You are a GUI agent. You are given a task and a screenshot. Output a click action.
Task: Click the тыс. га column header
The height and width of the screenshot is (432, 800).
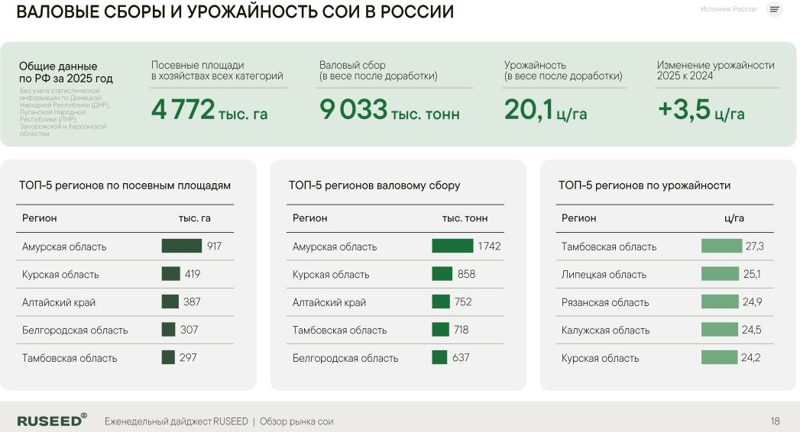pos(194,218)
